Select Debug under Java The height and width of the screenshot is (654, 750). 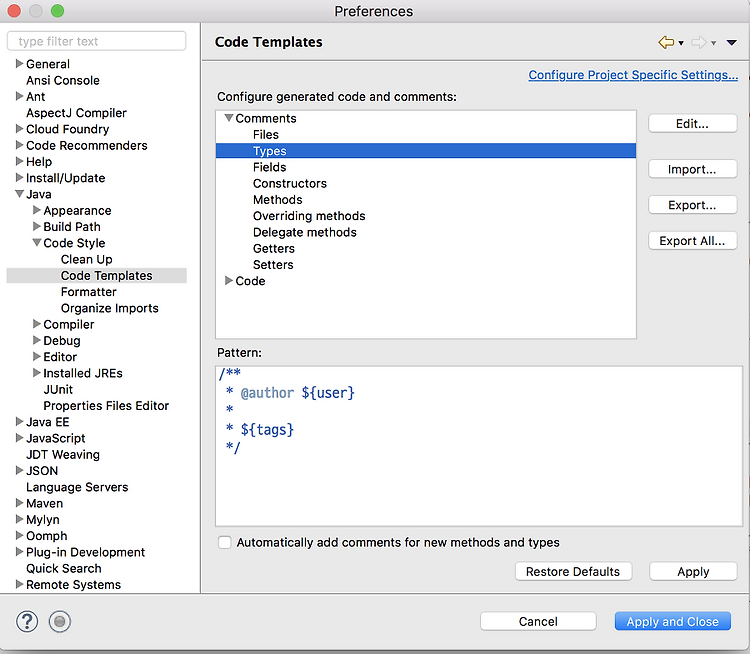click(62, 341)
